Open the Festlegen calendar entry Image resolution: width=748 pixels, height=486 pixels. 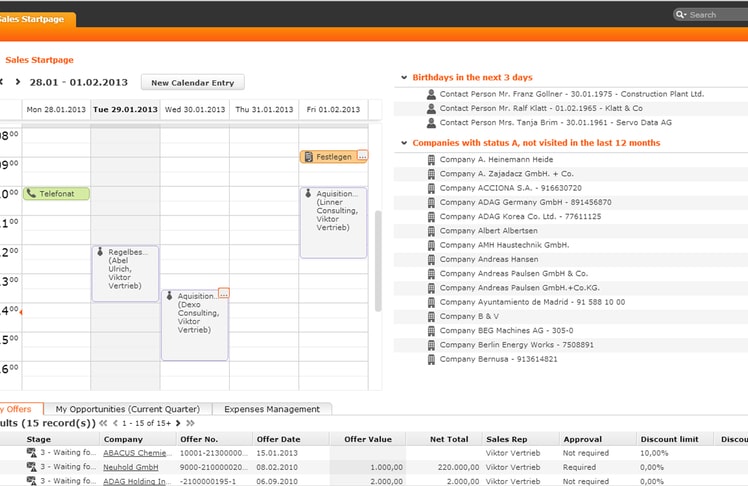pyautogui.click(x=333, y=157)
